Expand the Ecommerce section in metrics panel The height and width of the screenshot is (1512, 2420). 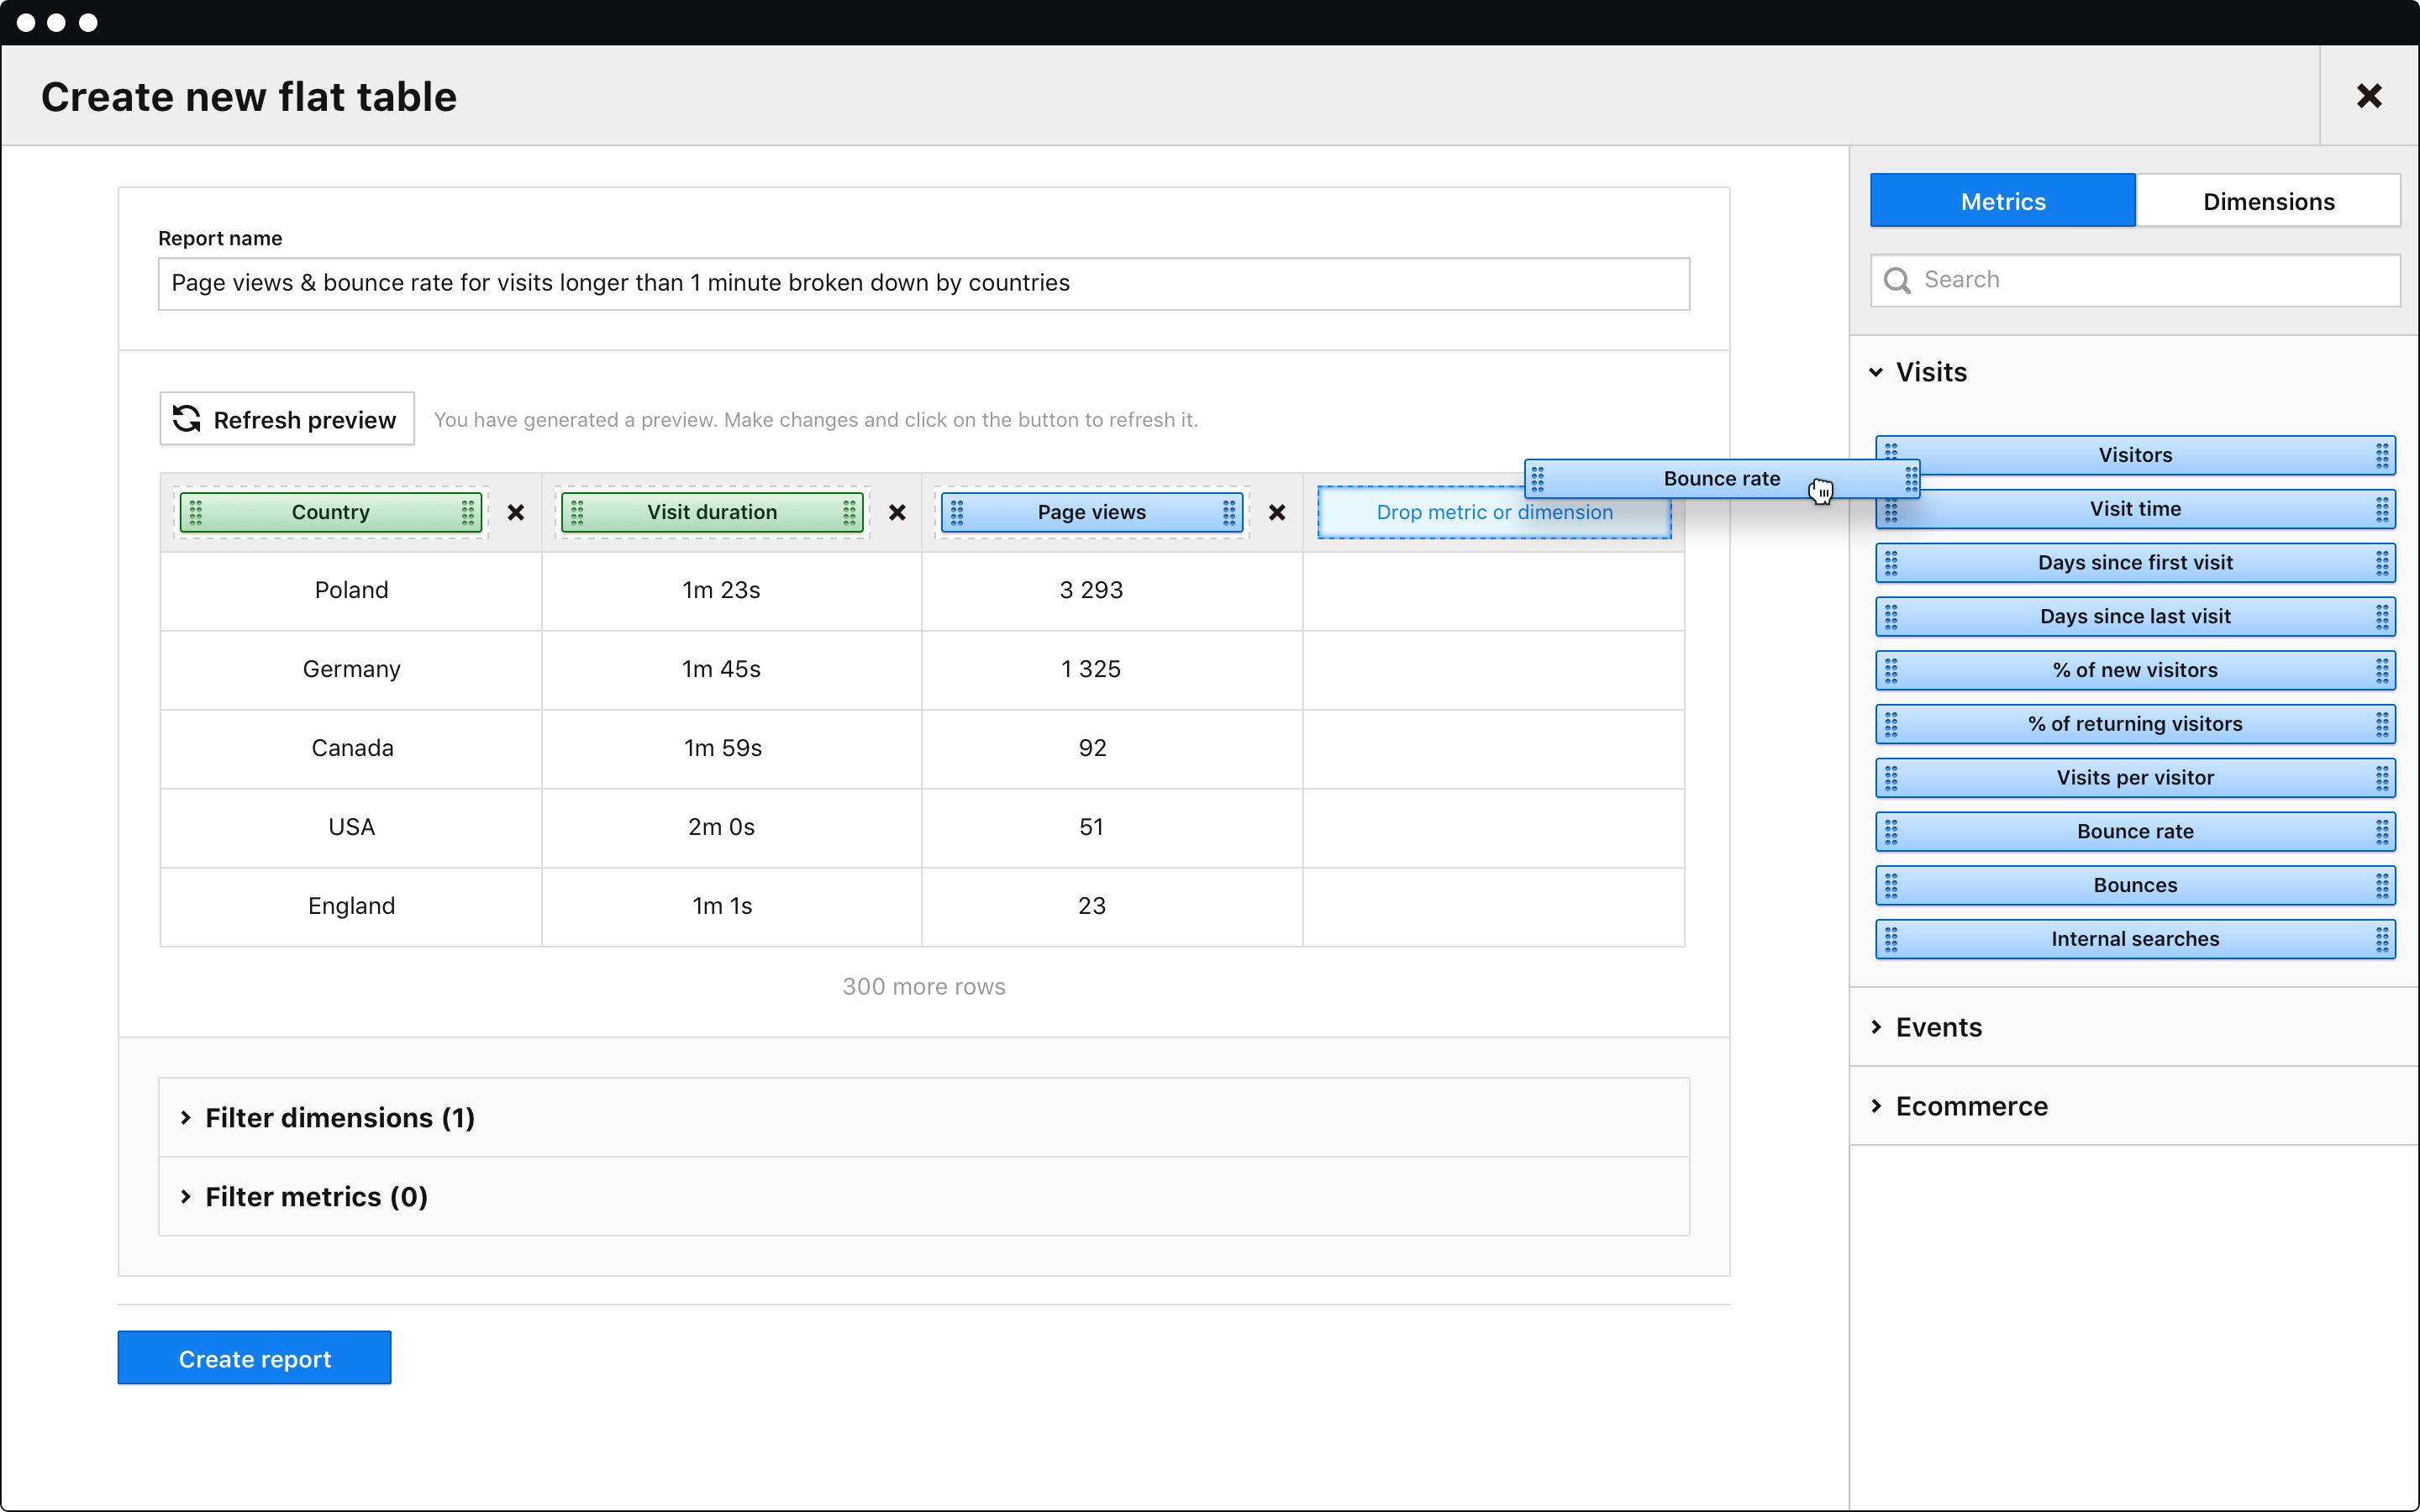point(1970,1105)
